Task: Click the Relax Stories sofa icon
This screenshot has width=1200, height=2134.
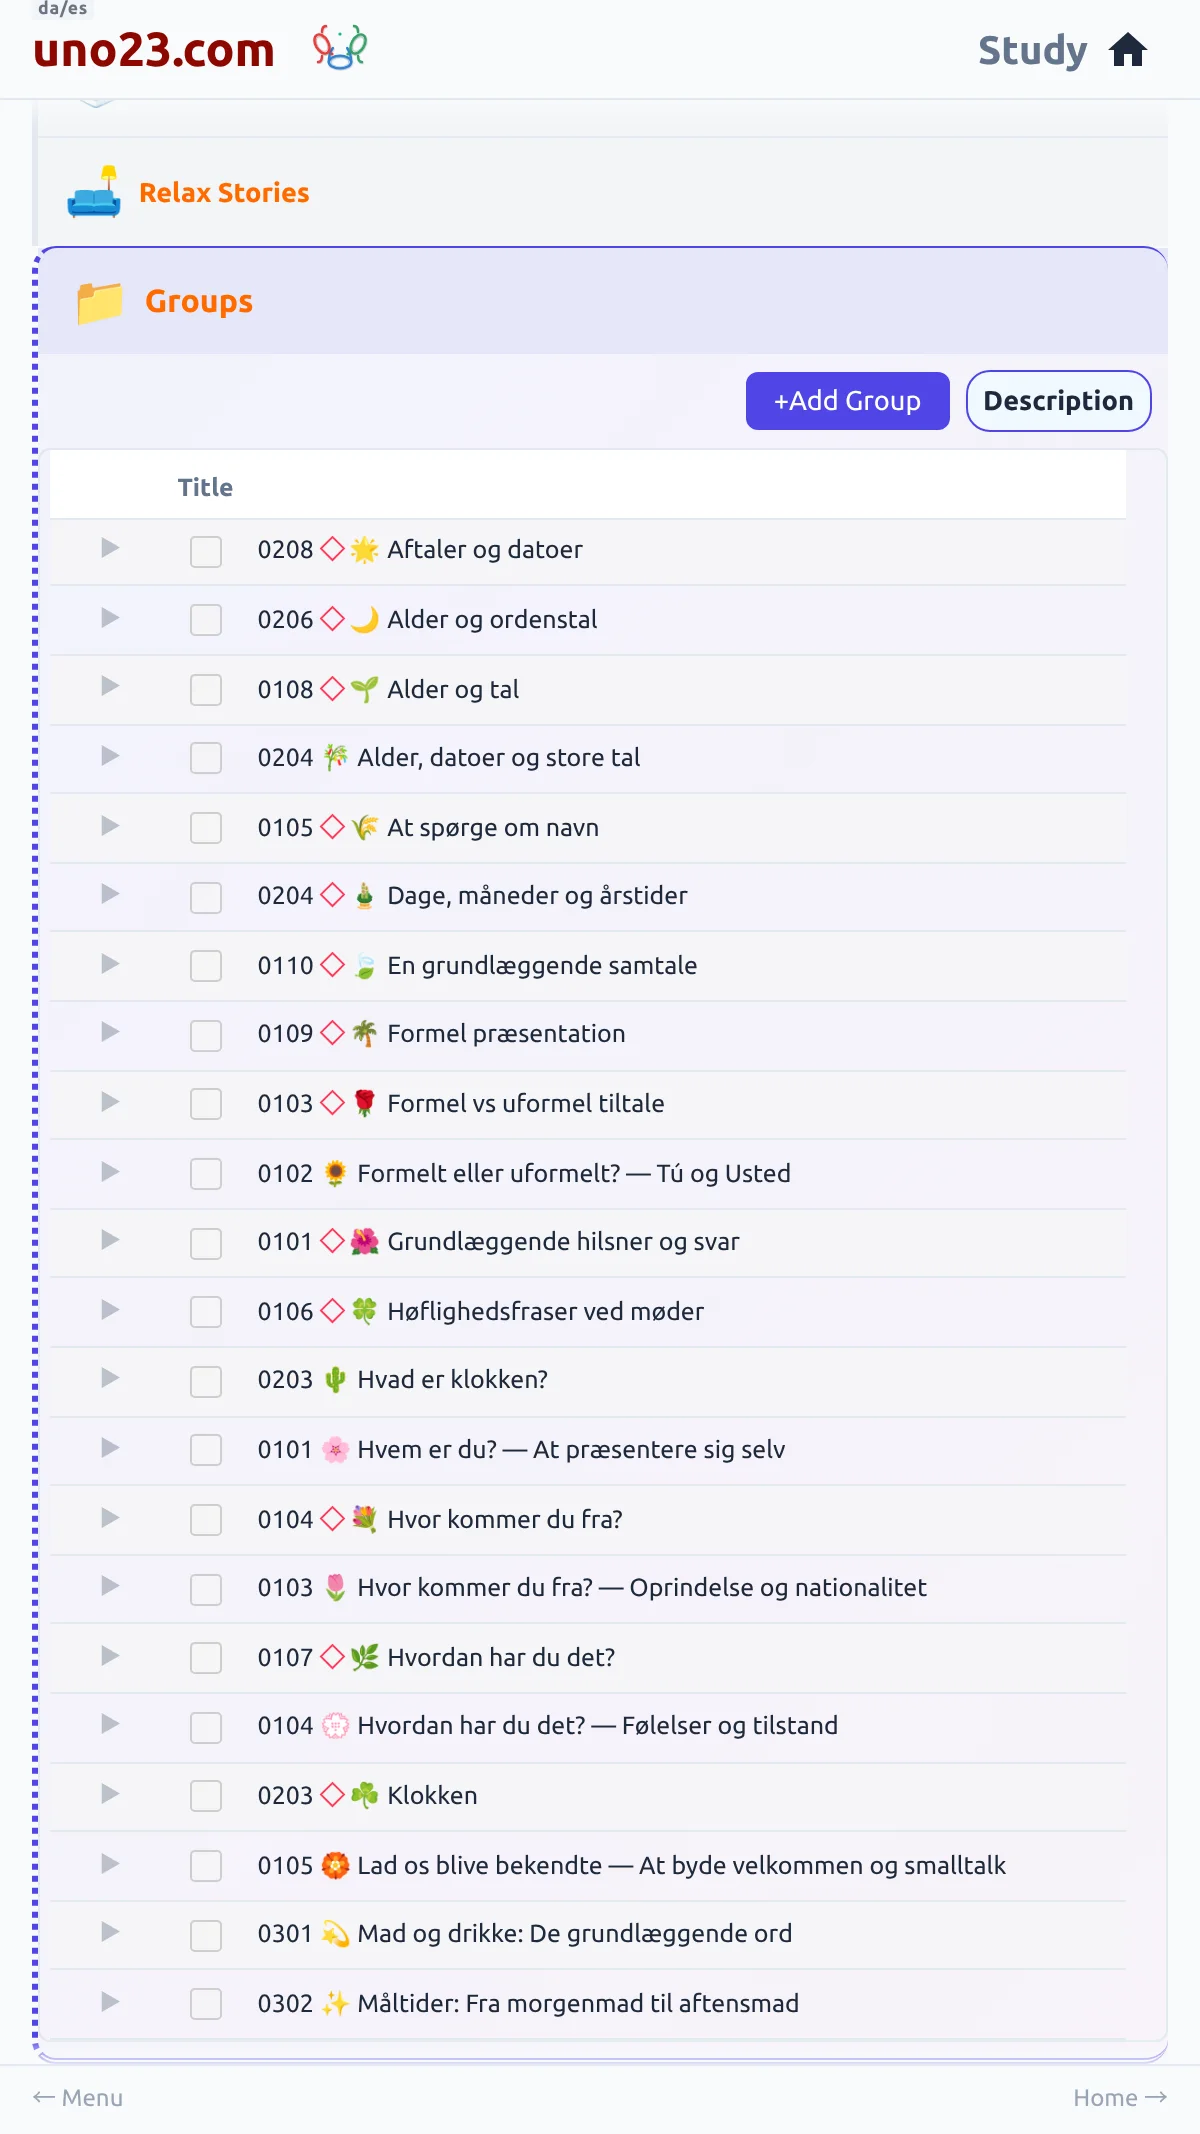Action: pos(94,192)
